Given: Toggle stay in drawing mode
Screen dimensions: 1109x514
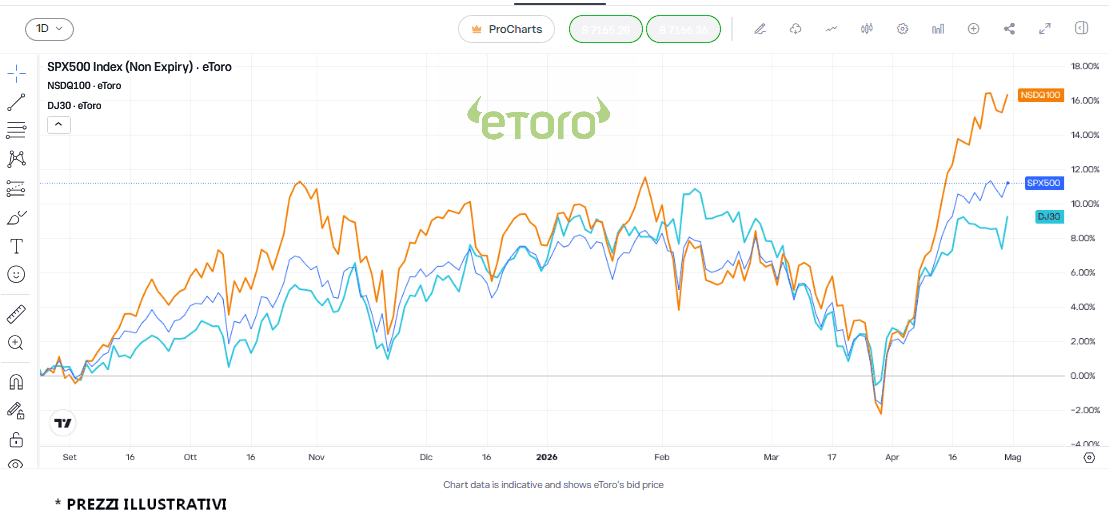Looking at the screenshot, I should click(x=16, y=410).
